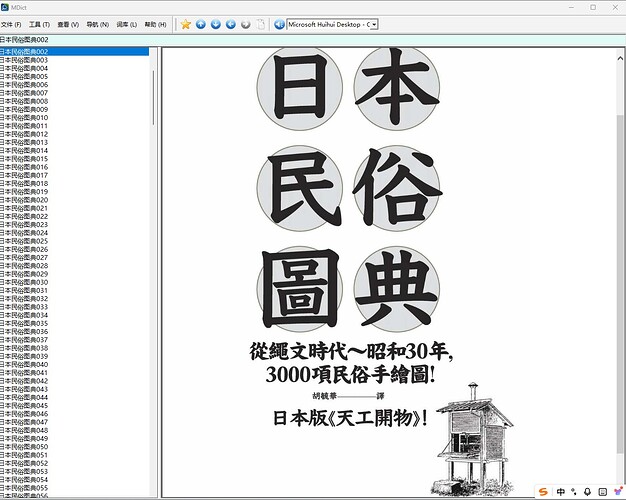
Task: Go to previous entry with up arrow
Action: [201, 24]
